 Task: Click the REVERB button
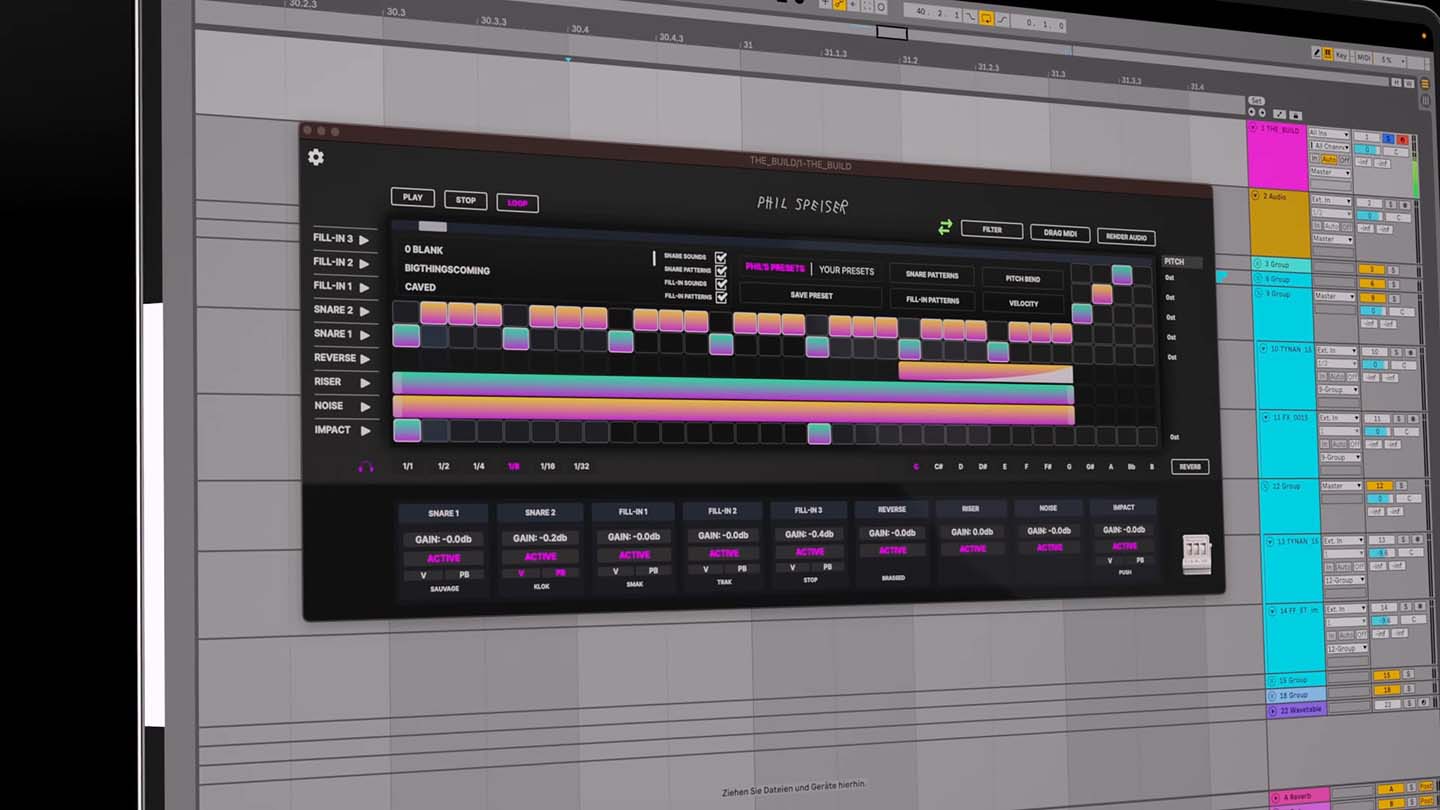(x=1190, y=466)
